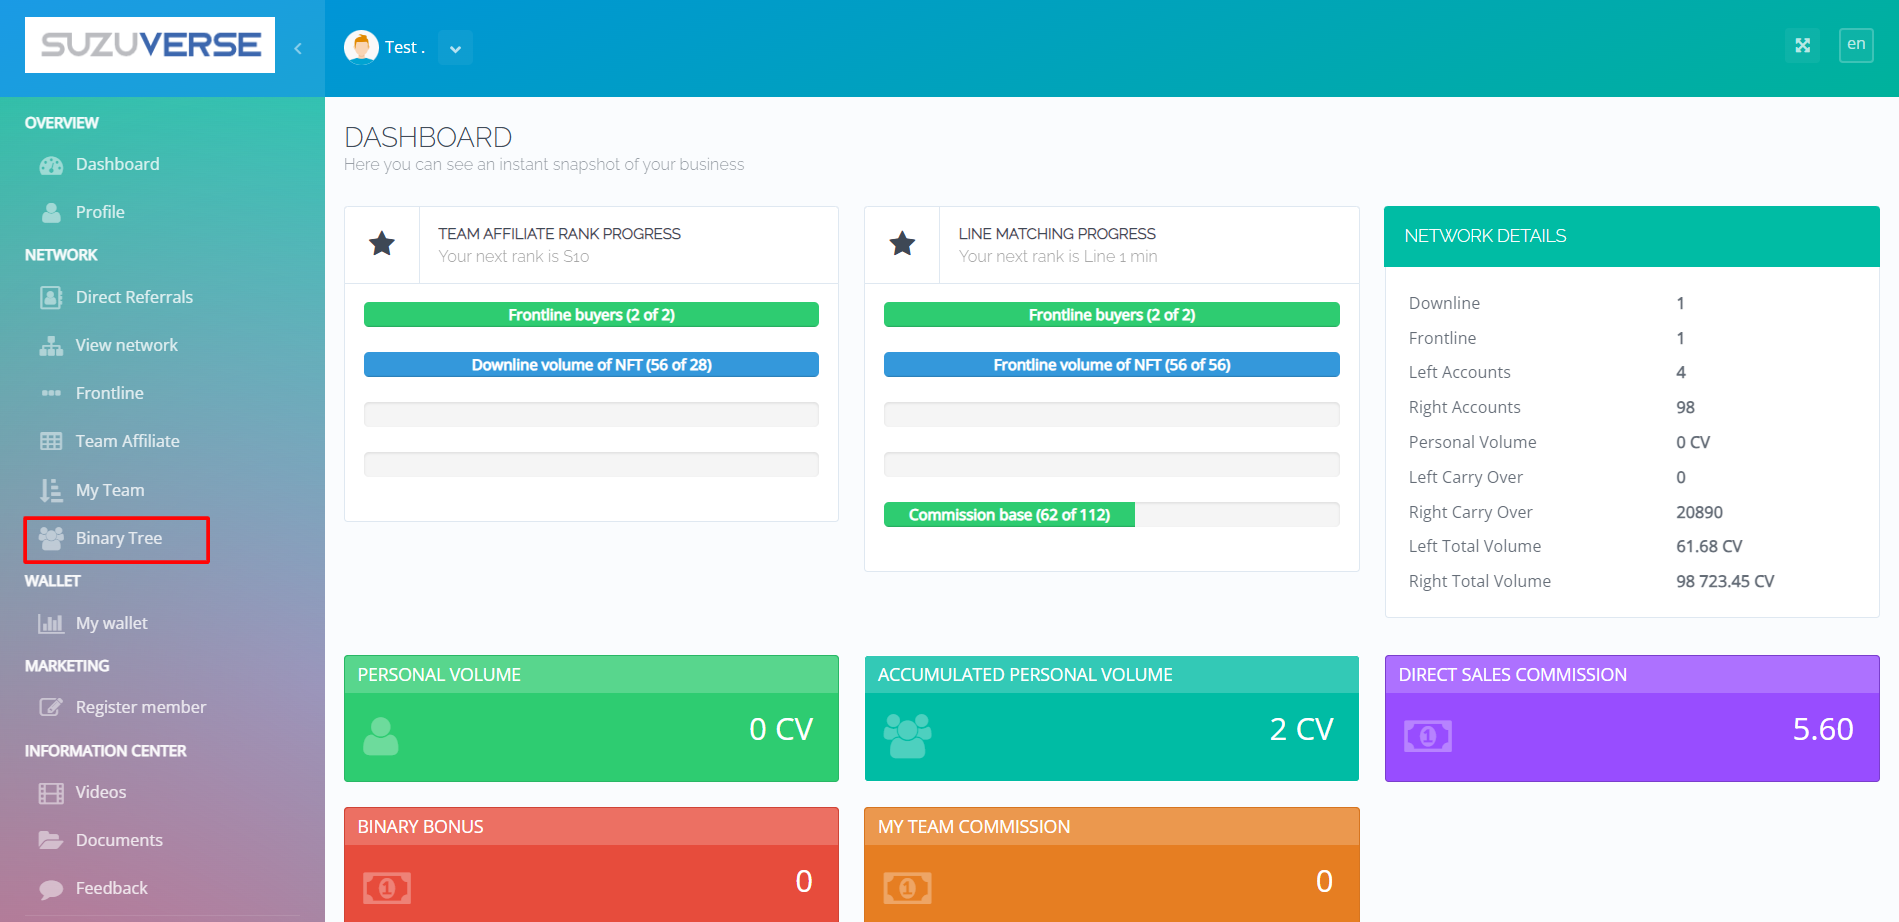Open the user dropdown next to Test

point(455,48)
